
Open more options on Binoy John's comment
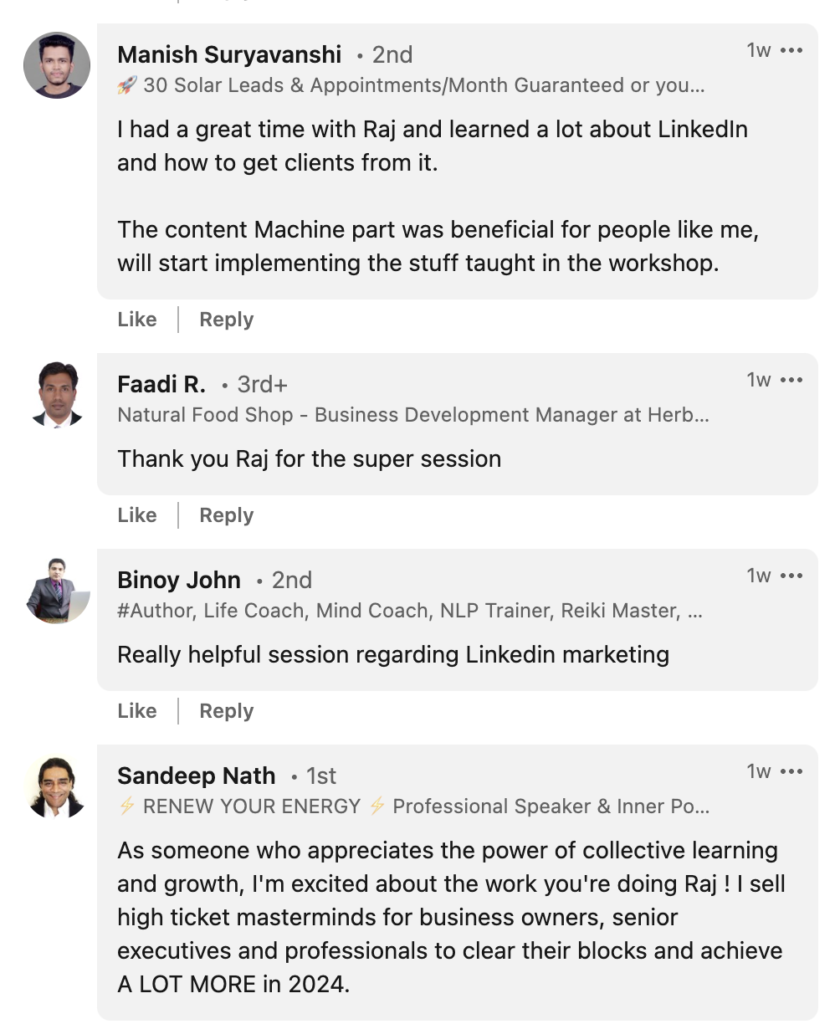click(x=791, y=576)
